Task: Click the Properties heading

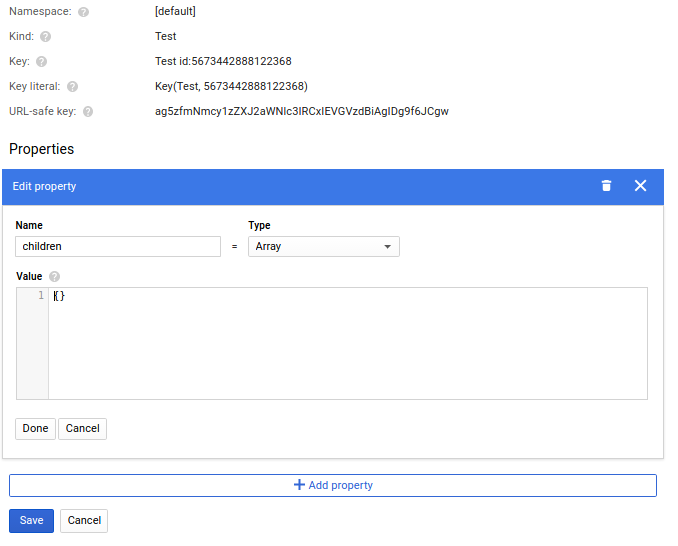Action: click(x=42, y=149)
